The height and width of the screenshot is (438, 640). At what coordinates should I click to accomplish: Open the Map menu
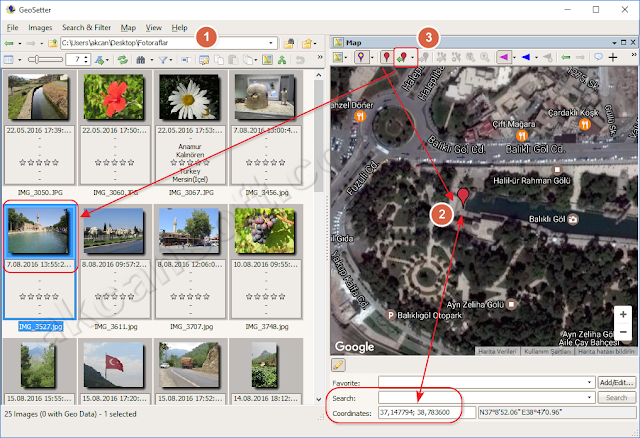click(128, 27)
